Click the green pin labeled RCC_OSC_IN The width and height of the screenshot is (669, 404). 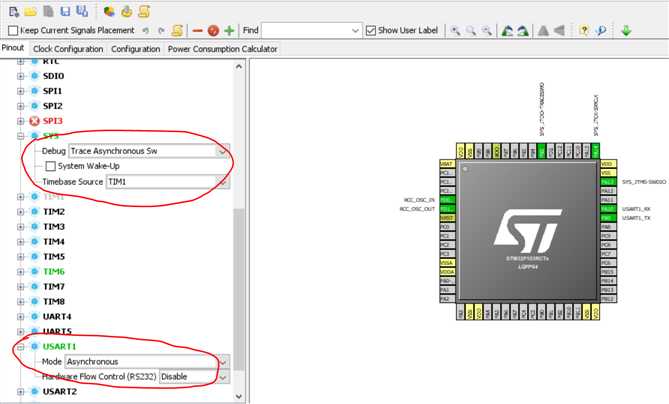coord(447,200)
